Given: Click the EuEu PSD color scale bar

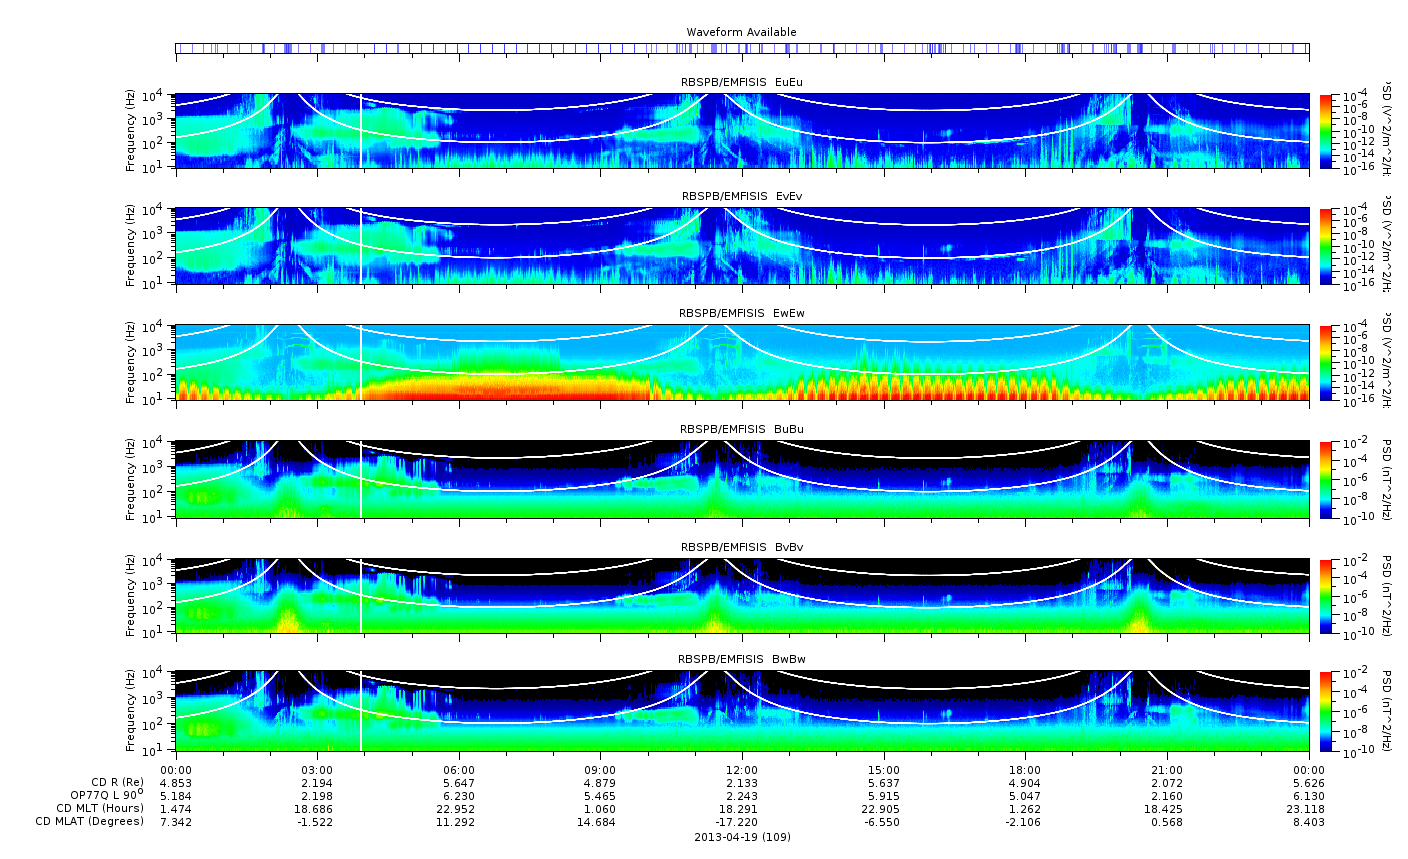Looking at the screenshot, I should (x=1325, y=131).
